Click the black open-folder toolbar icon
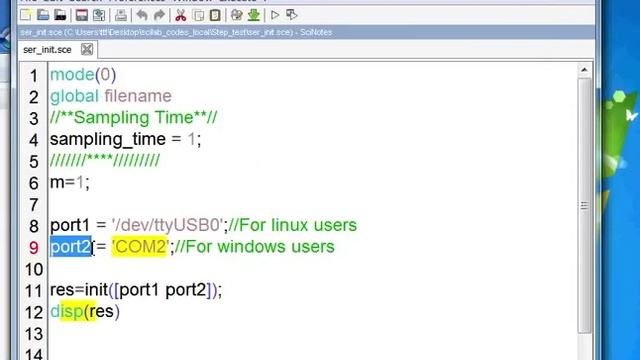 60,15
